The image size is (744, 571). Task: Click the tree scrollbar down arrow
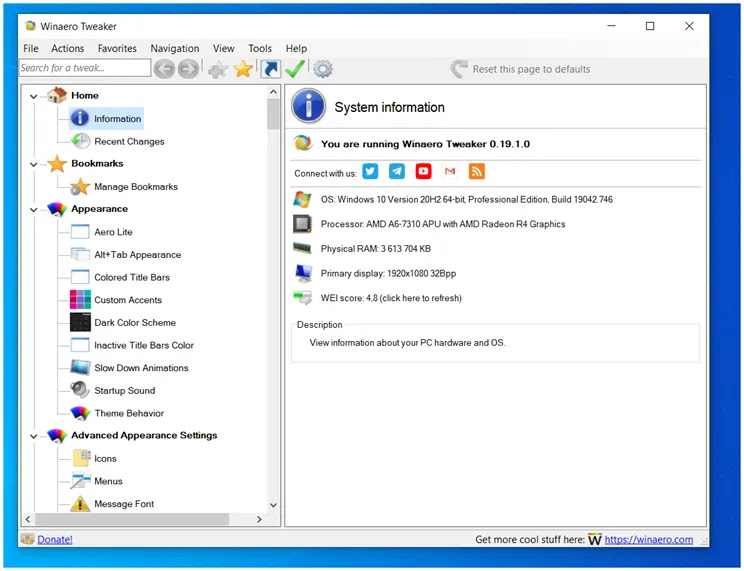click(x=273, y=505)
